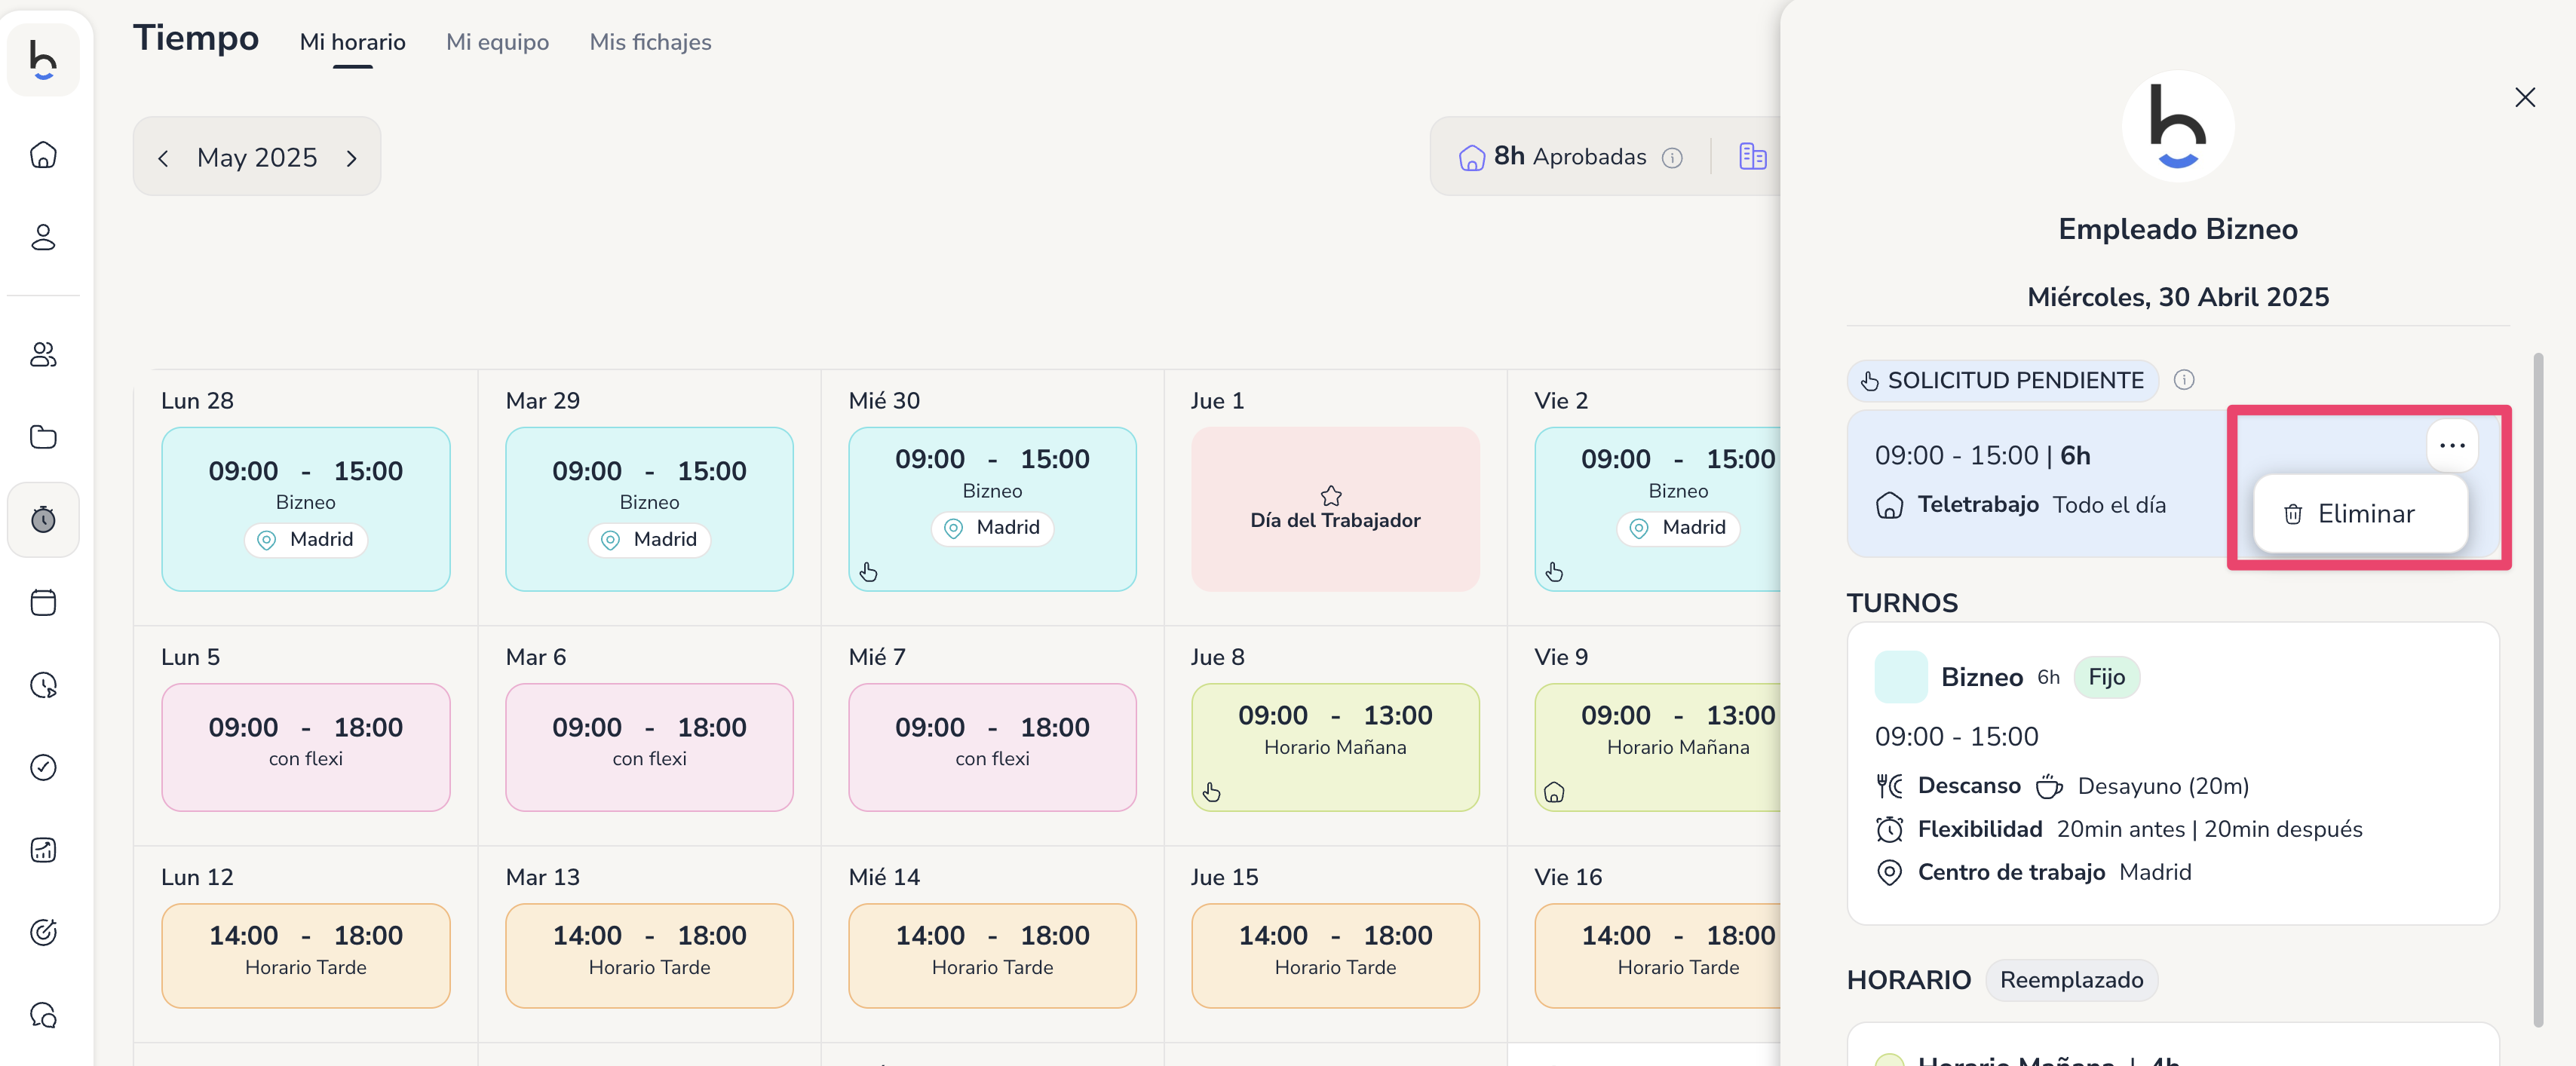Select the stopwatch time icon in sidebar

click(43, 520)
